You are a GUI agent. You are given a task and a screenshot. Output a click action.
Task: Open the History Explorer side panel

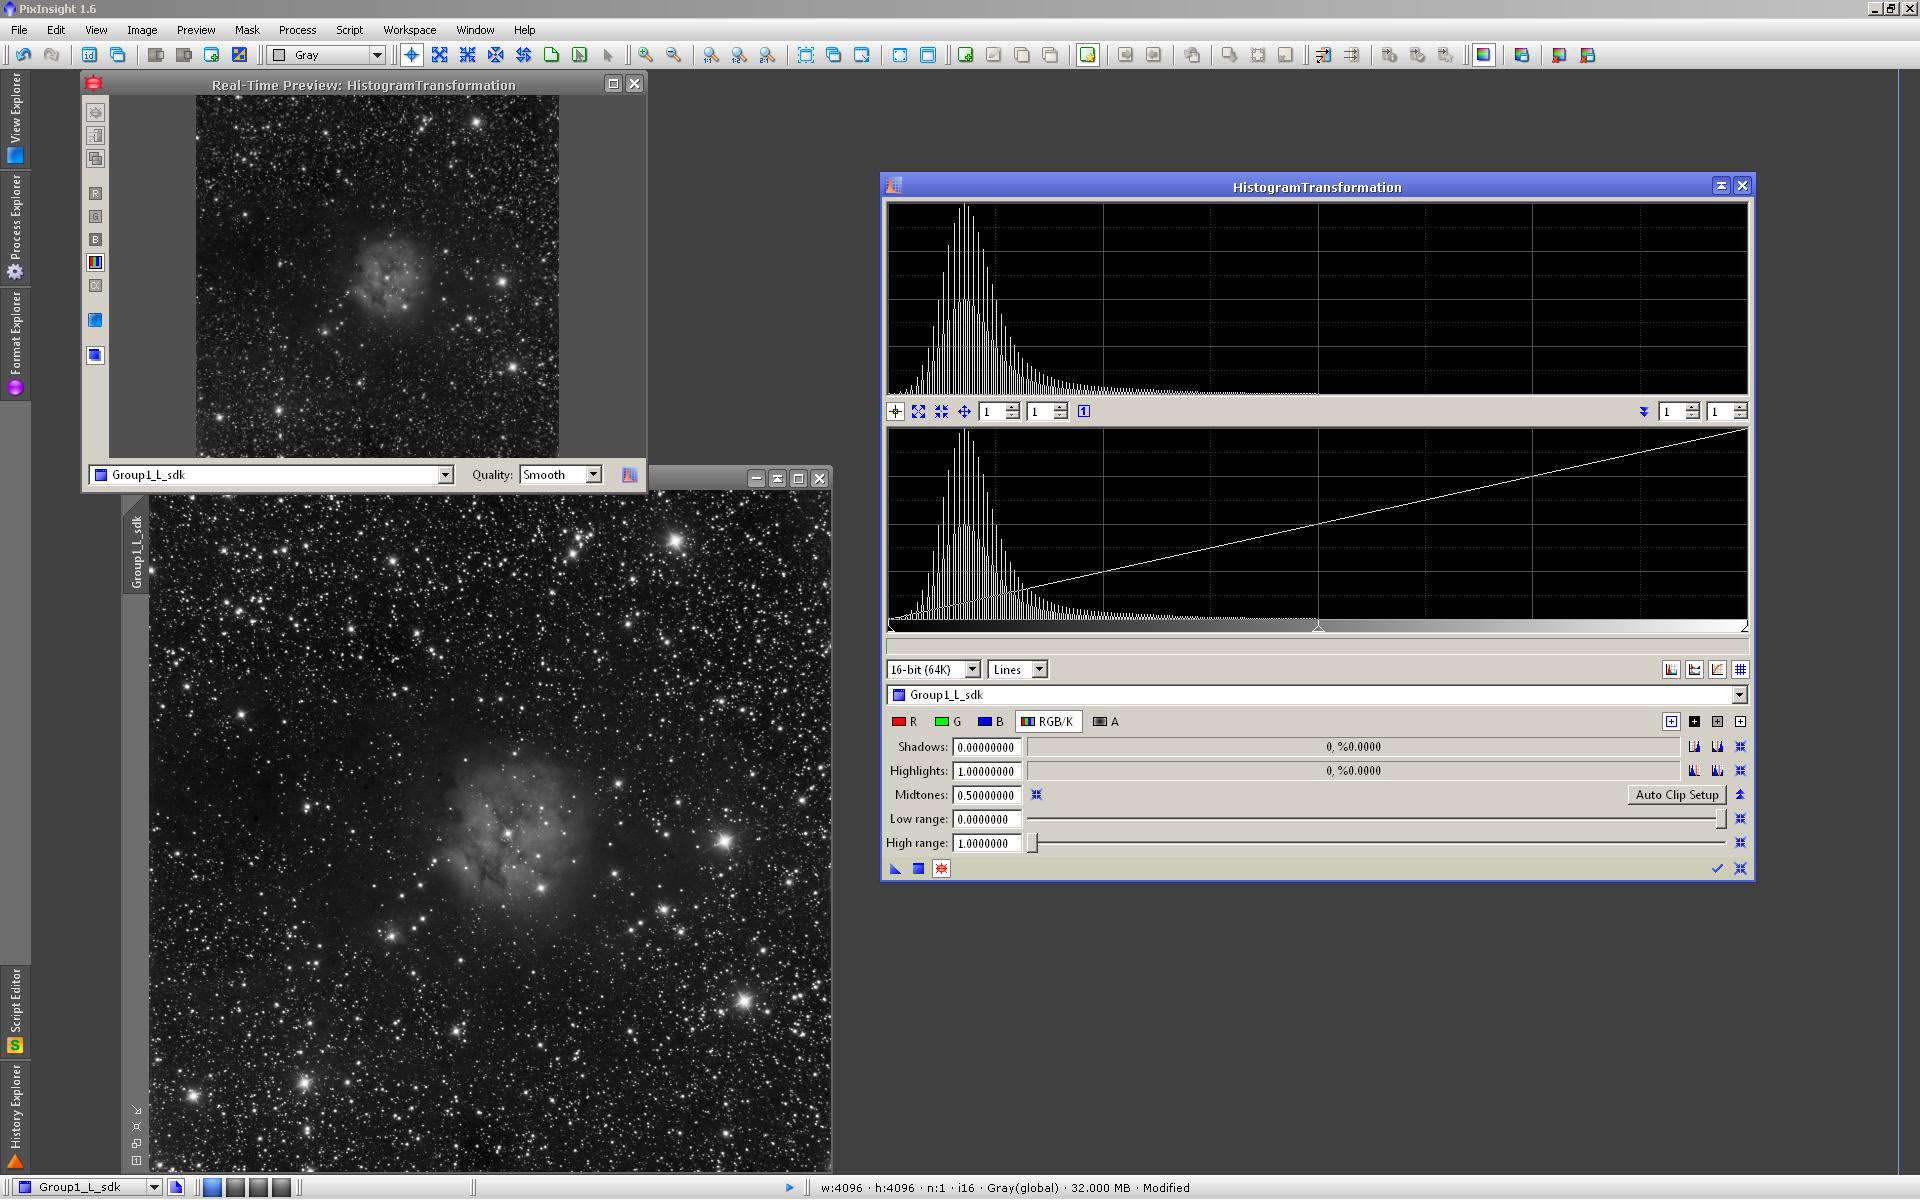click(15, 1116)
